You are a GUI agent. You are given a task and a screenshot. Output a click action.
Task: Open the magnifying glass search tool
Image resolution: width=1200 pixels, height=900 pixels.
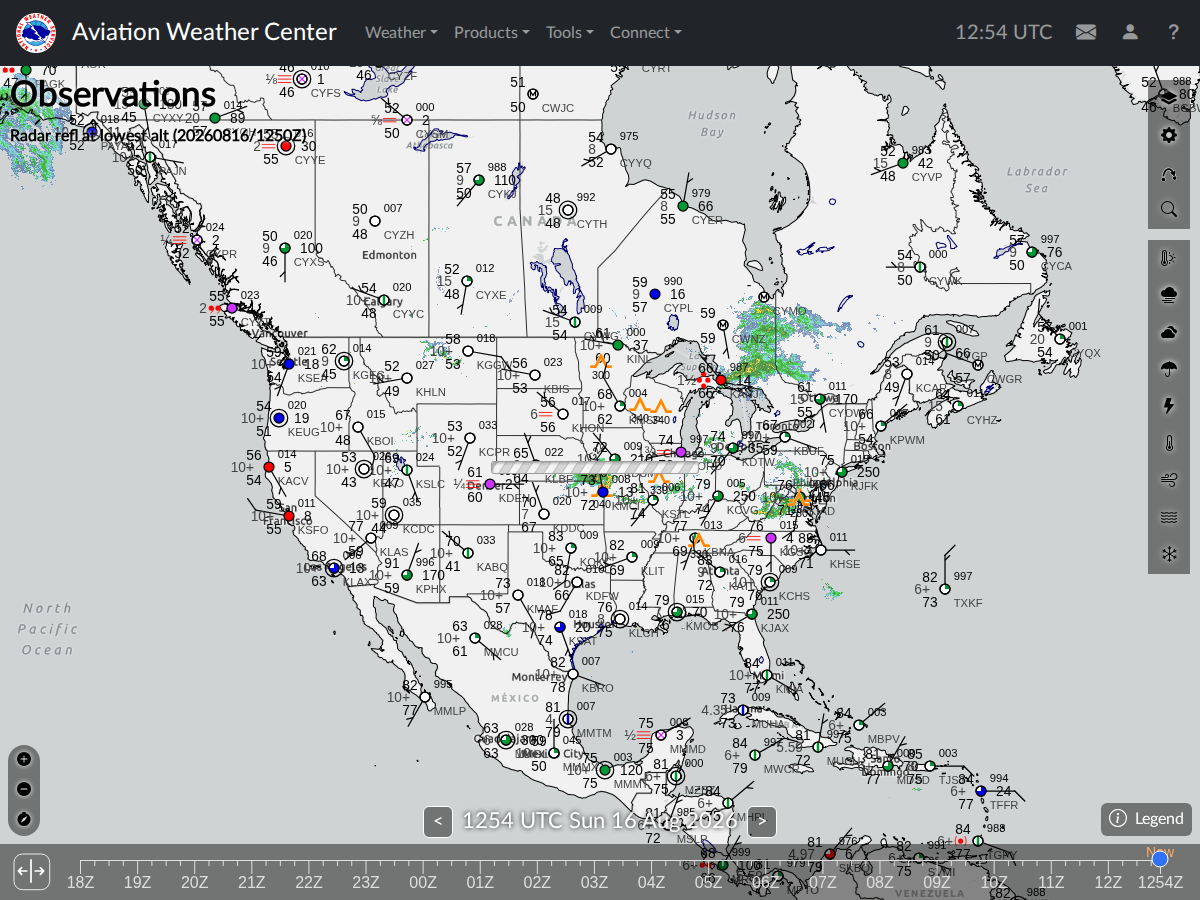point(1169,210)
